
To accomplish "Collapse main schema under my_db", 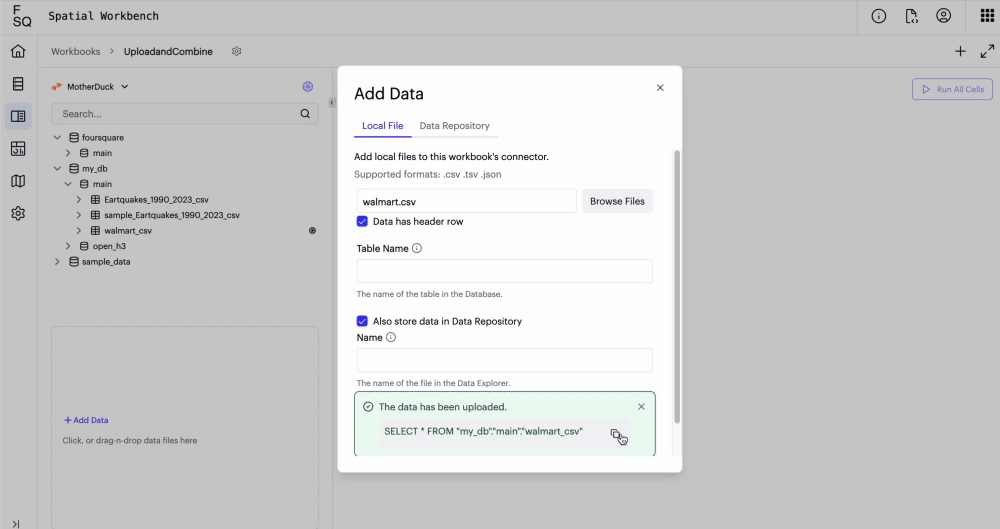I will click(68, 184).
